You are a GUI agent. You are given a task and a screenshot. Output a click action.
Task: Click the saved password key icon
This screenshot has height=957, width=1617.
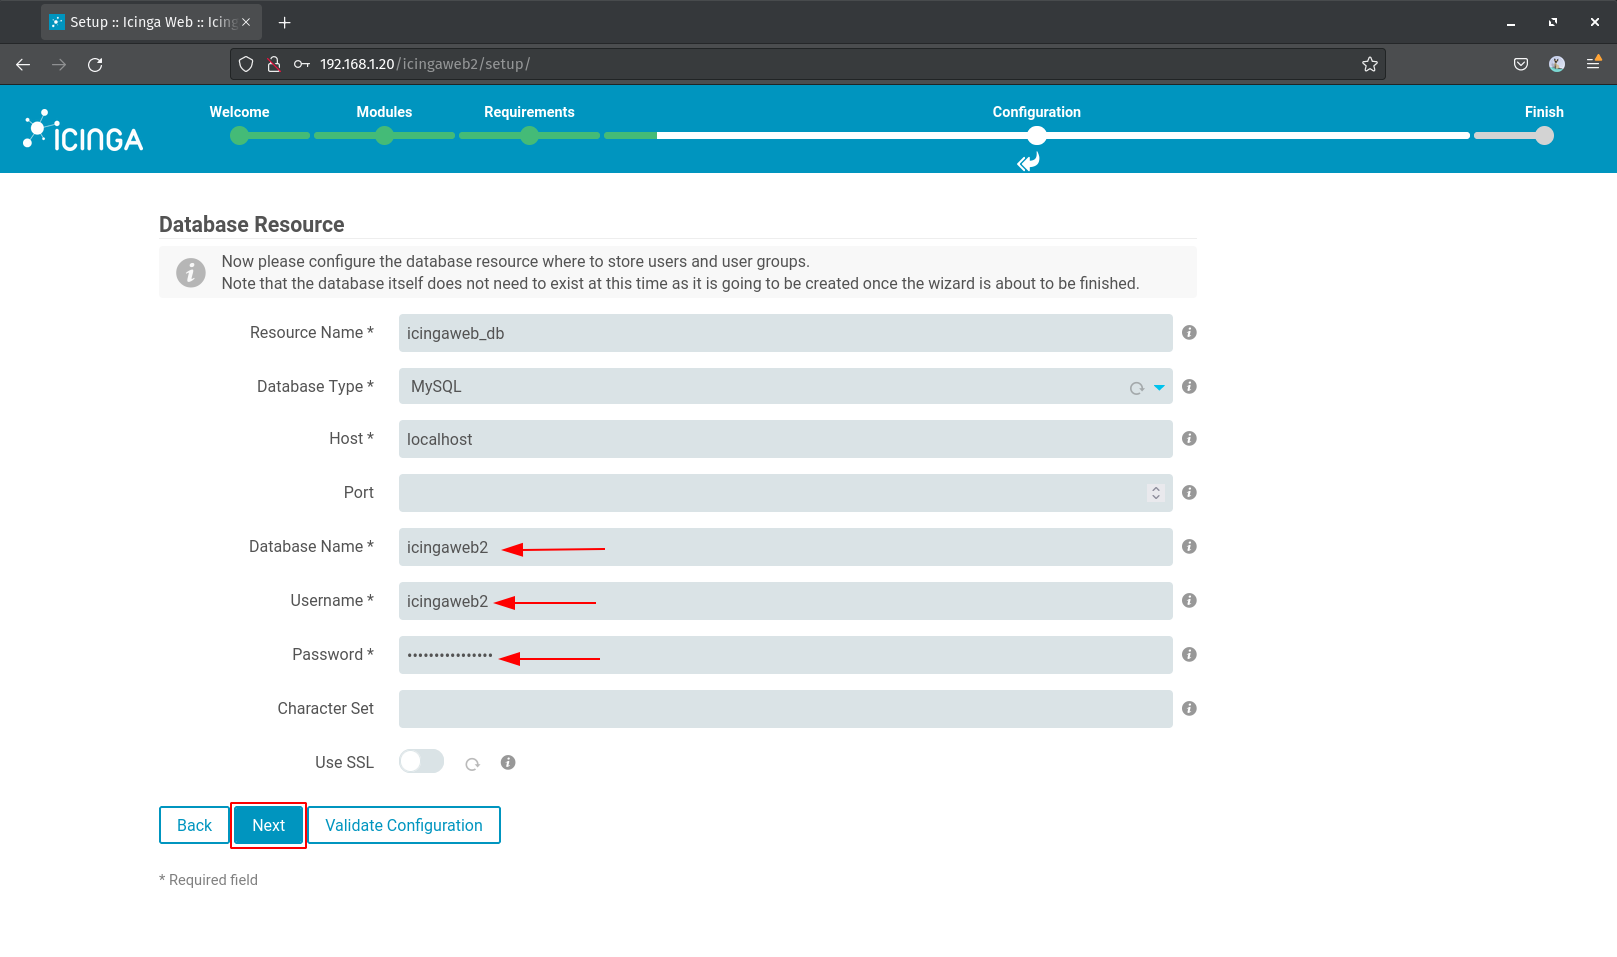point(301,64)
